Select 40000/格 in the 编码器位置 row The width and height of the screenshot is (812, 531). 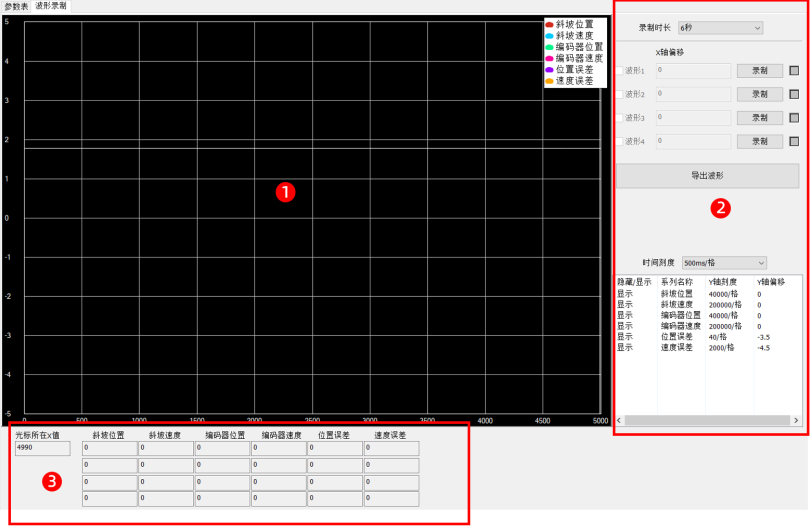click(x=723, y=315)
